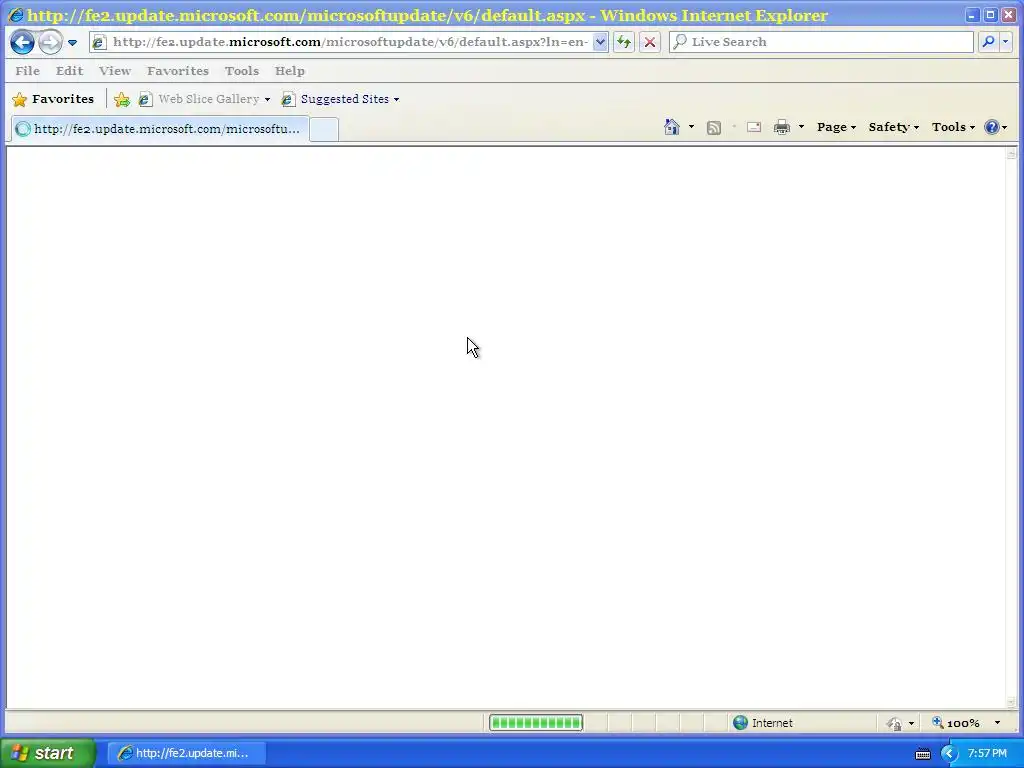The image size is (1024, 768).
Task: Go back with the Back arrow button
Action: point(22,42)
